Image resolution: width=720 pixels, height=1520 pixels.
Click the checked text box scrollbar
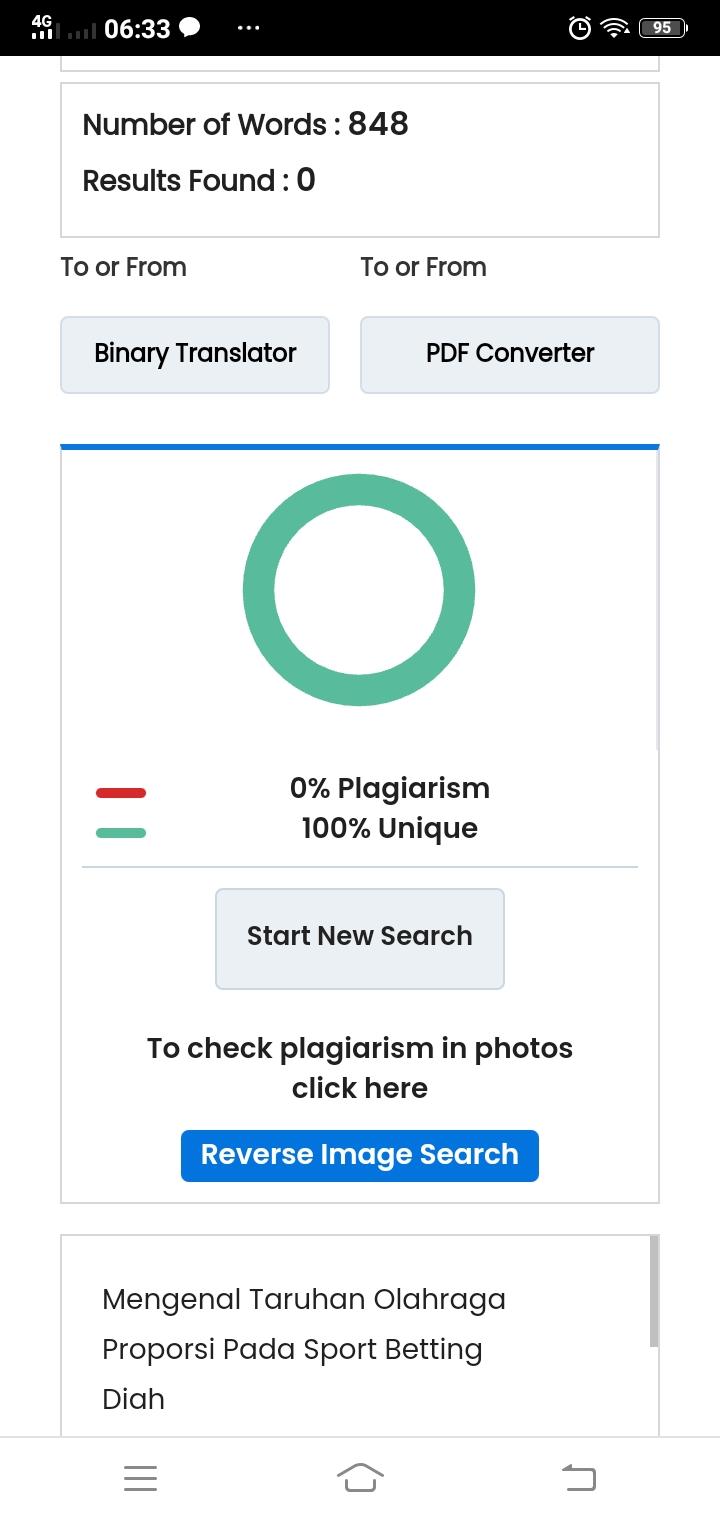655,1291
